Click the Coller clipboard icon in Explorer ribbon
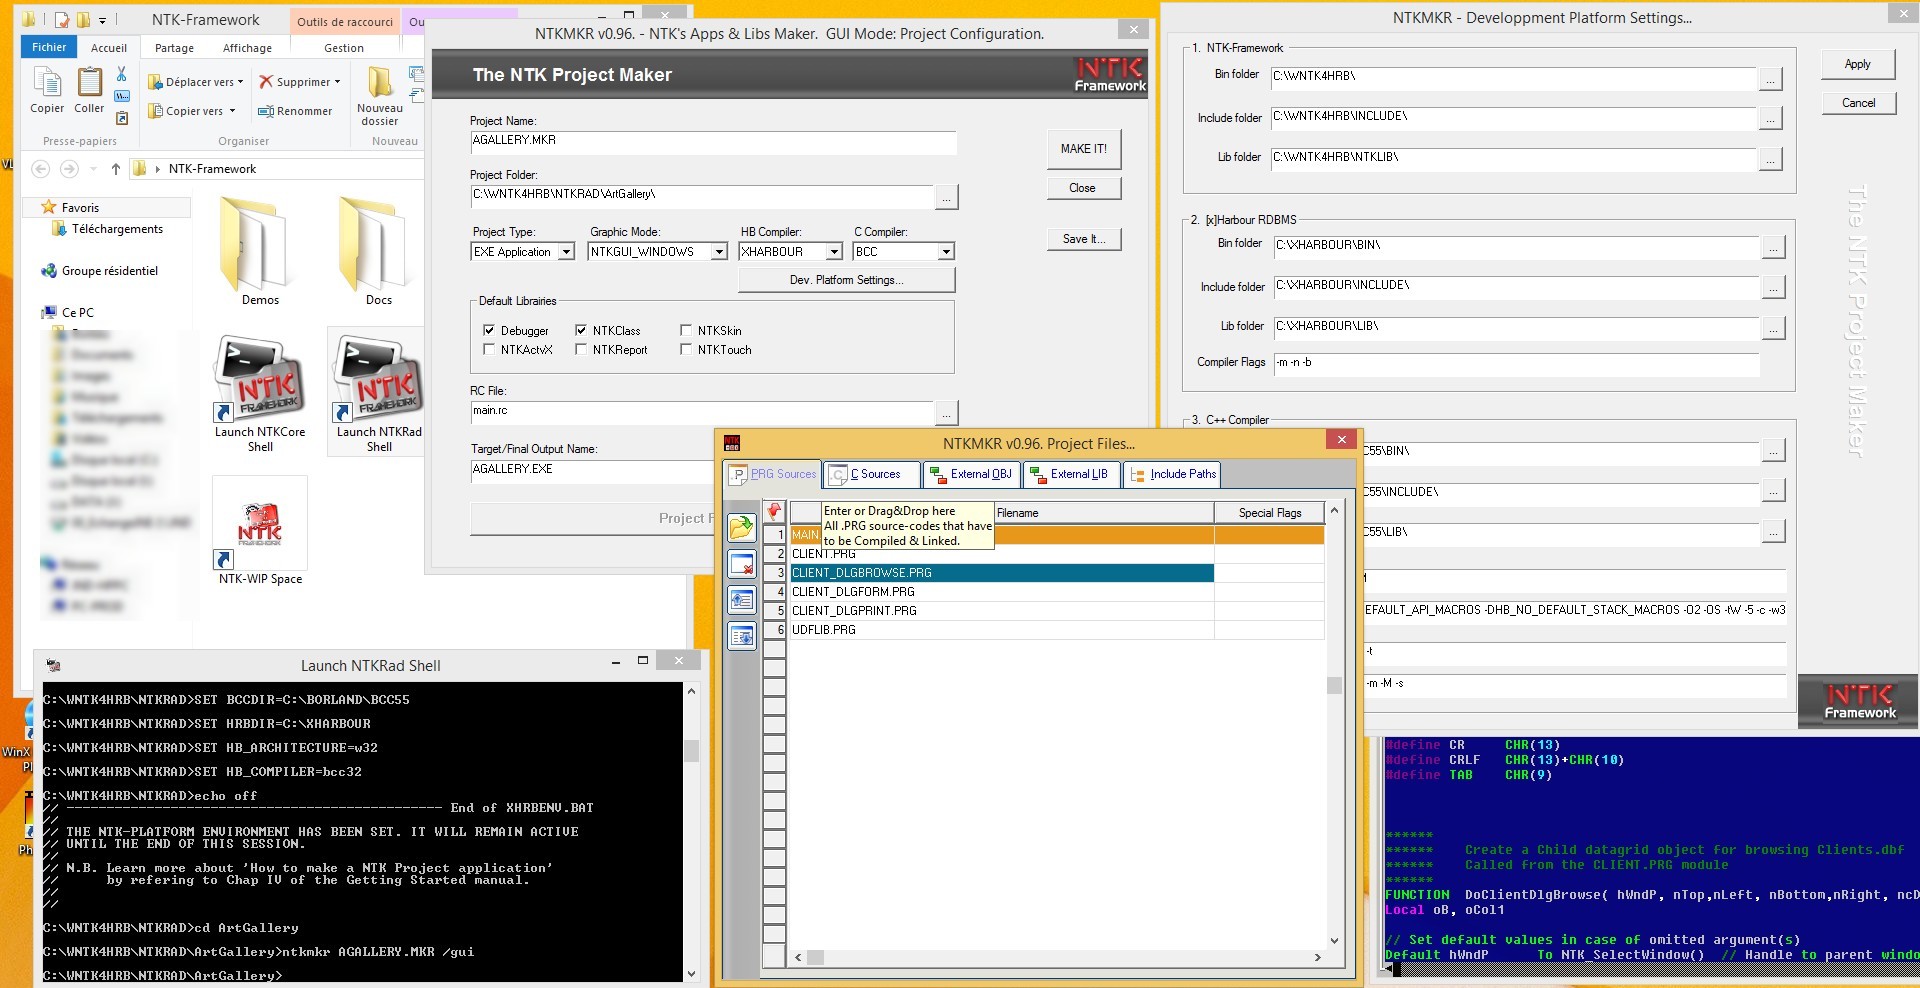 pos(89,82)
